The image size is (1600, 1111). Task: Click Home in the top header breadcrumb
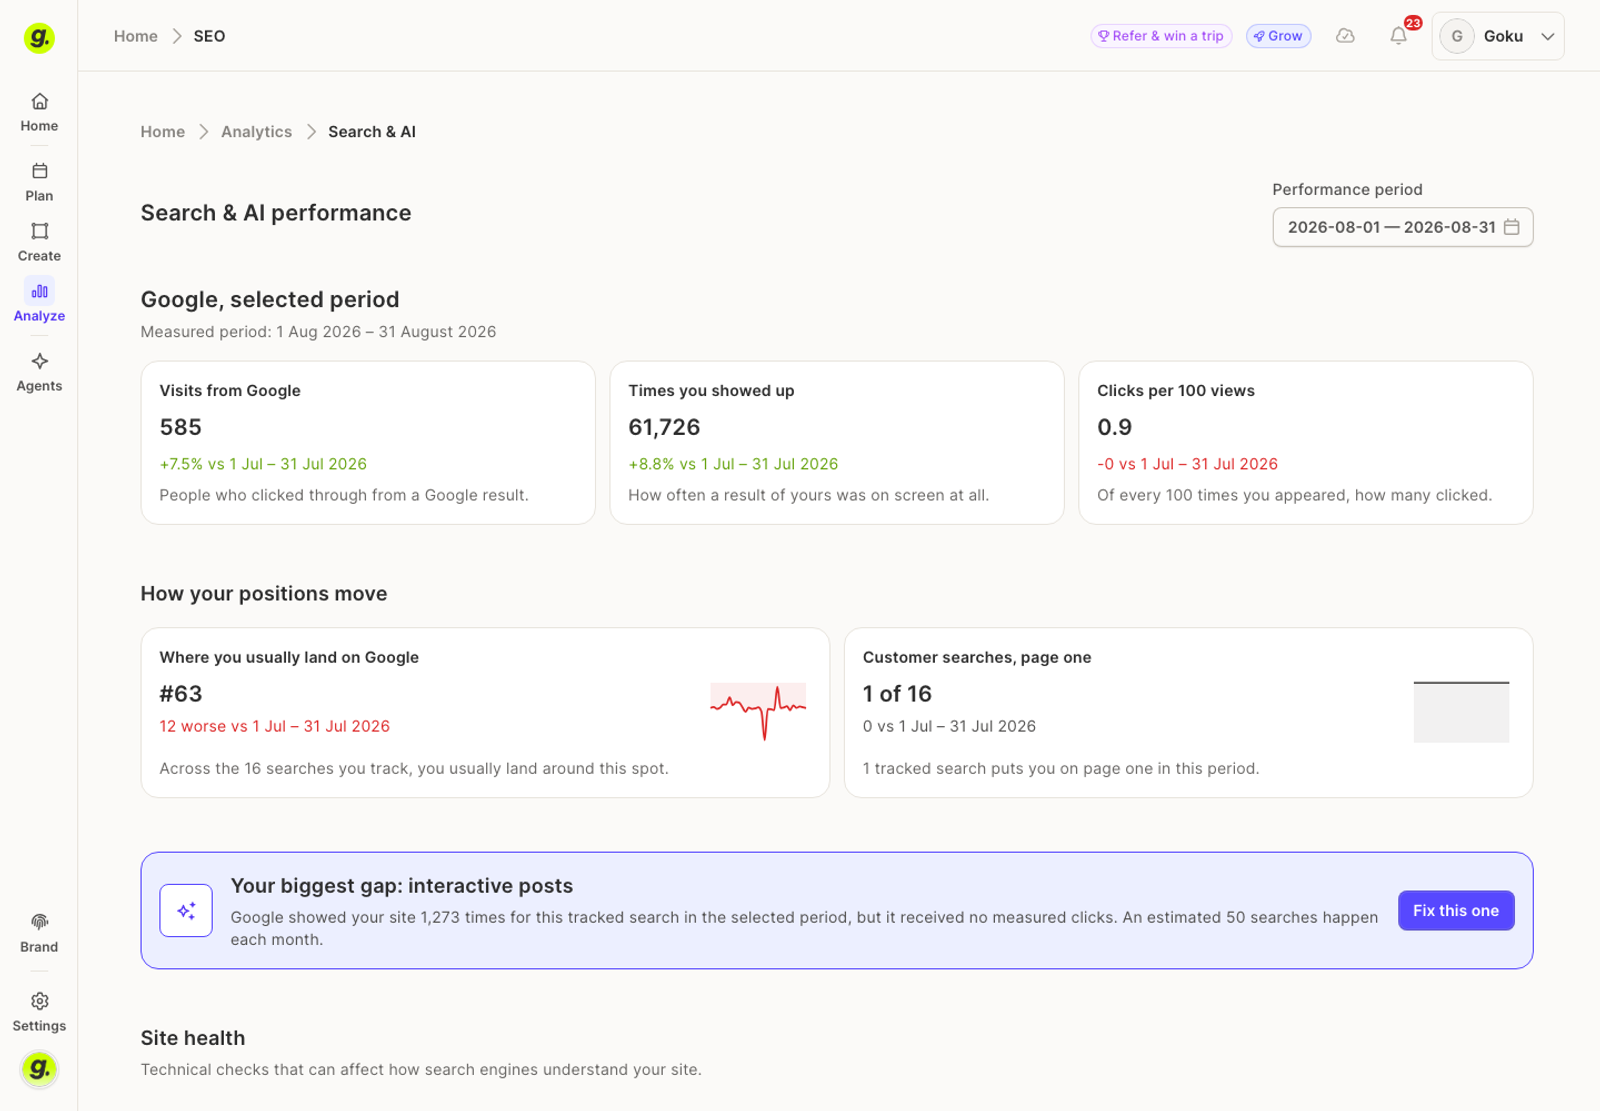pos(136,36)
